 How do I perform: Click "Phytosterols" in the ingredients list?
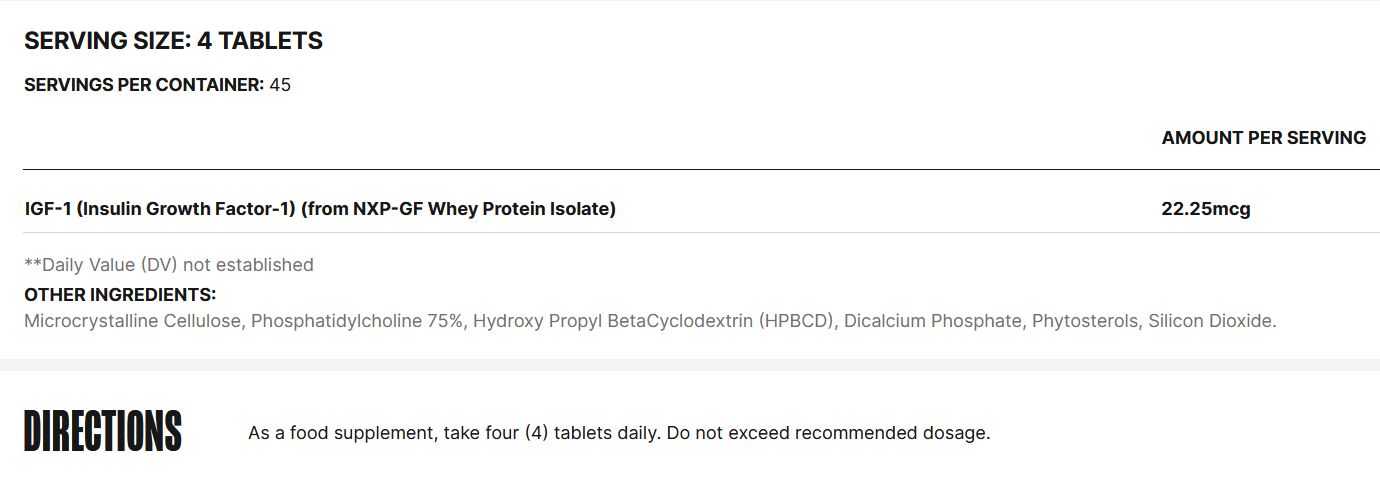[x=1085, y=321]
